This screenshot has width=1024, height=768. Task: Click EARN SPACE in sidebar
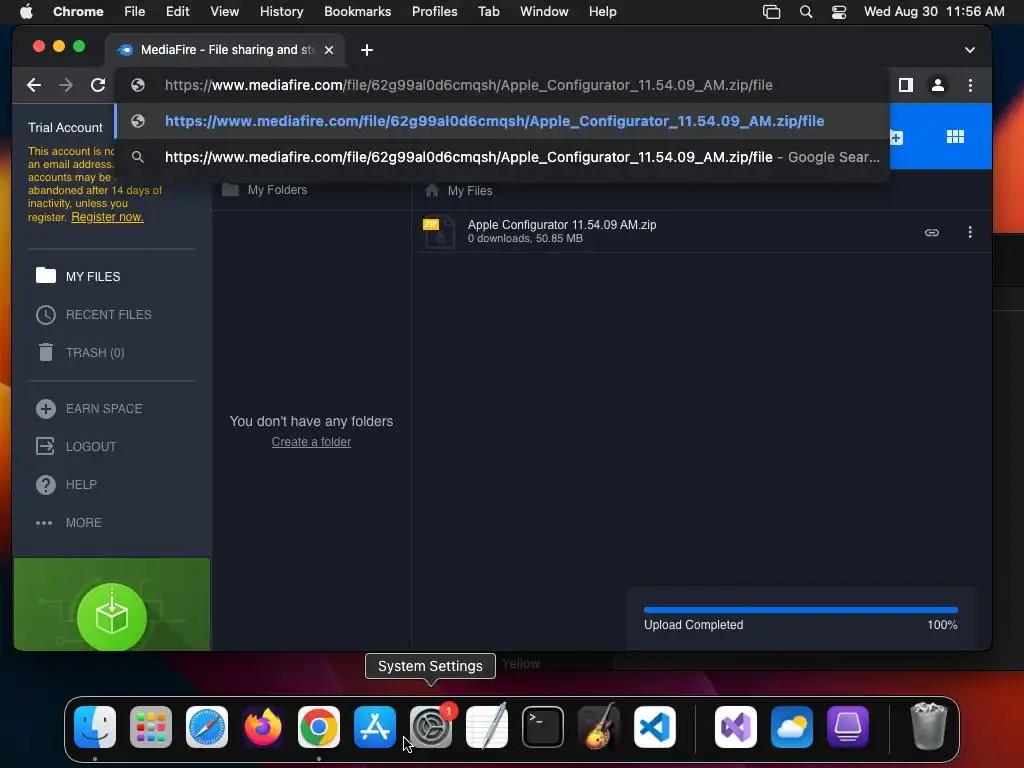(x=89, y=409)
